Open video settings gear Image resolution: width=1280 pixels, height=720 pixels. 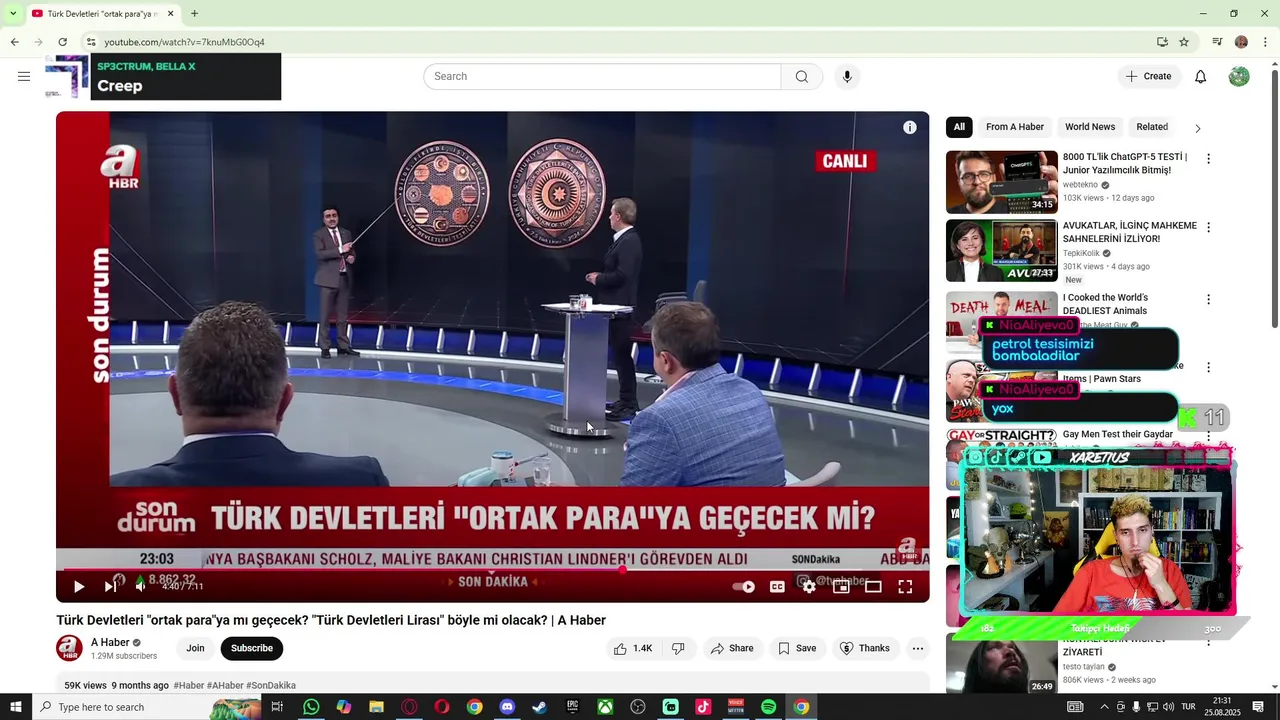[809, 587]
